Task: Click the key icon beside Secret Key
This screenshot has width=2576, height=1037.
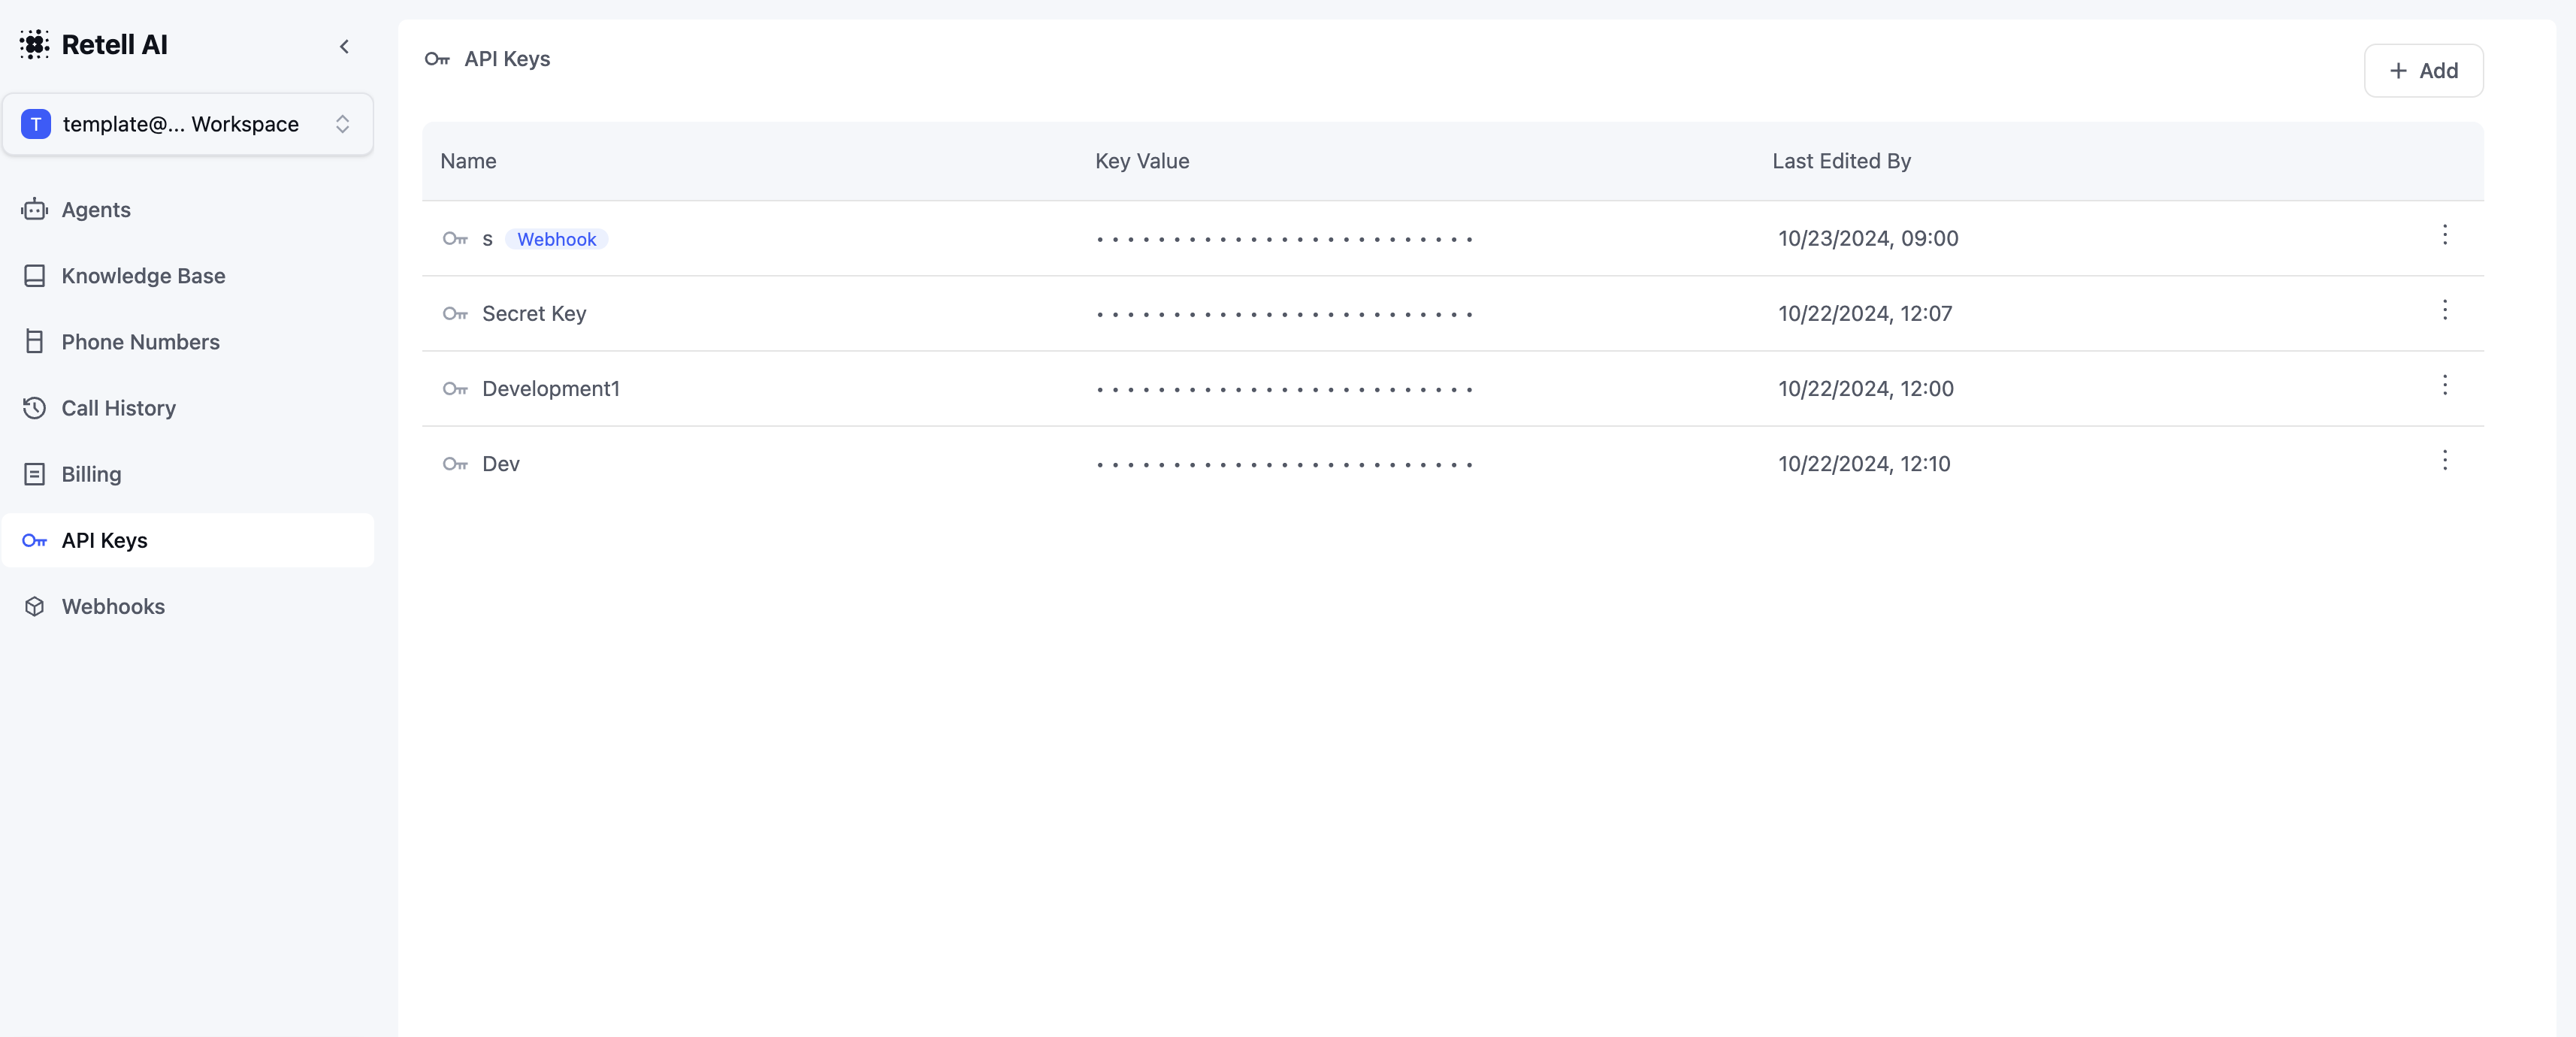Action: 456,313
